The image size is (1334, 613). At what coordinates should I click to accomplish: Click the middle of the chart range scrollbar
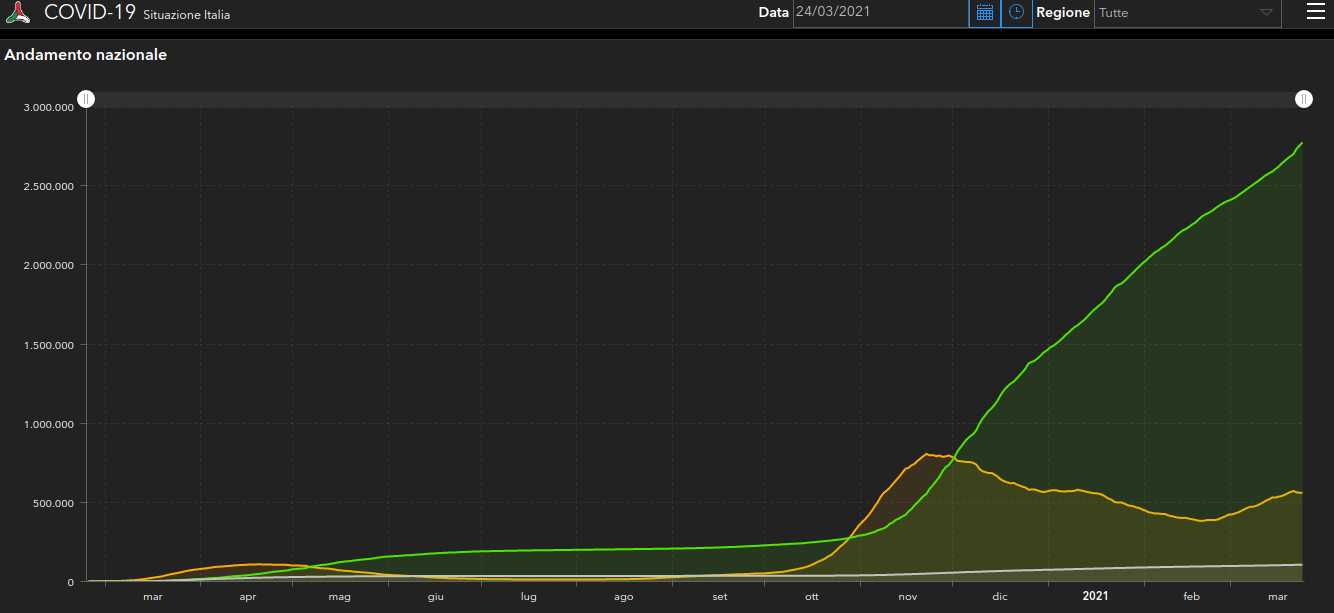click(695, 99)
